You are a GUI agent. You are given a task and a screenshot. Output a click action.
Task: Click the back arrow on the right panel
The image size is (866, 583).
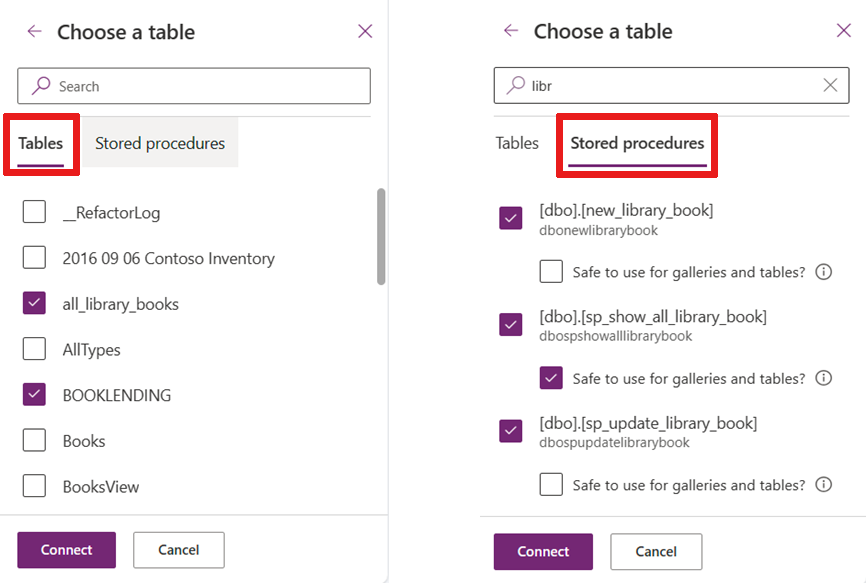pos(510,31)
